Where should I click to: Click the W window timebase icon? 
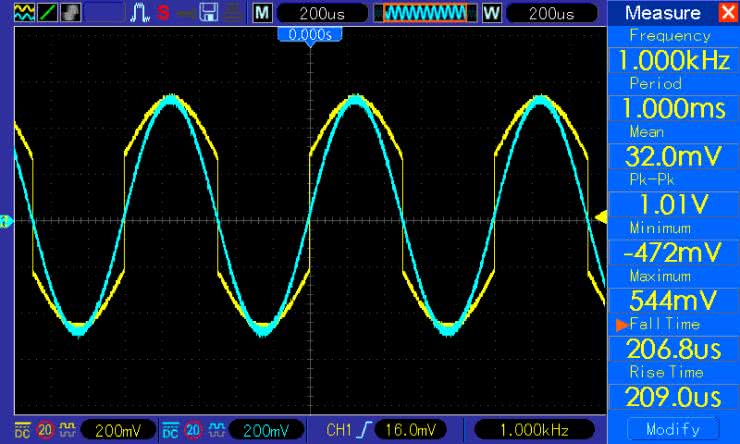click(492, 13)
